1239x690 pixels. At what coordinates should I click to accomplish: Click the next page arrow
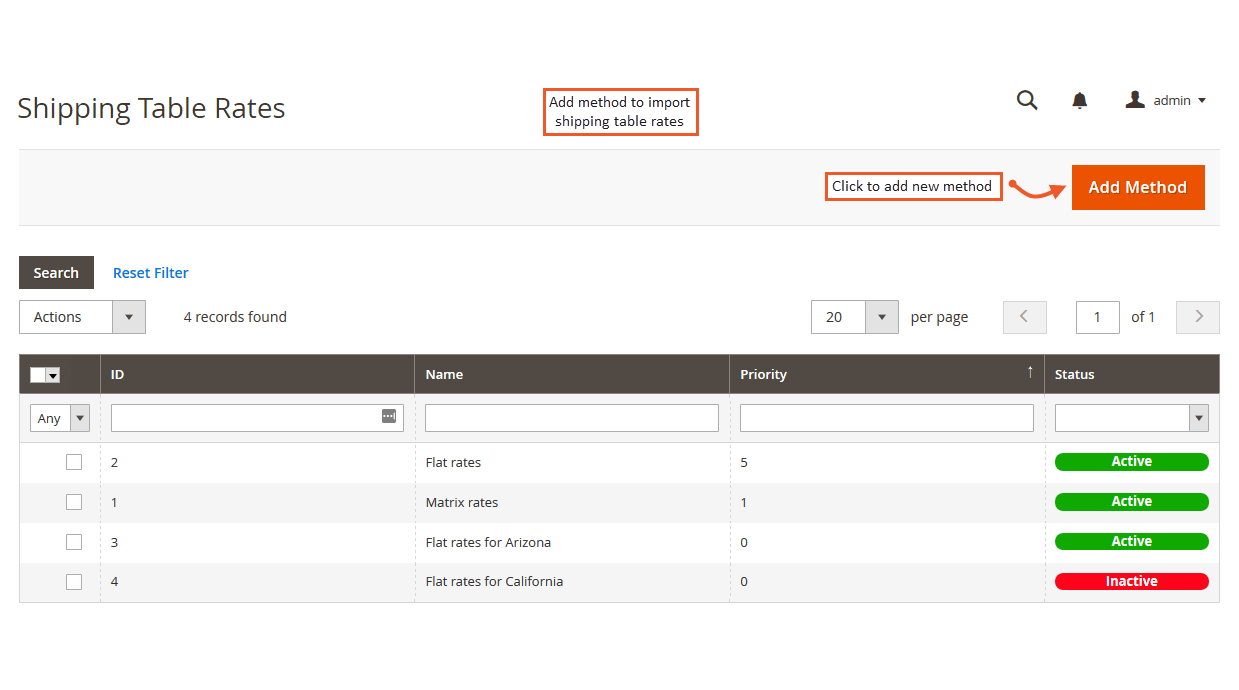(1197, 316)
